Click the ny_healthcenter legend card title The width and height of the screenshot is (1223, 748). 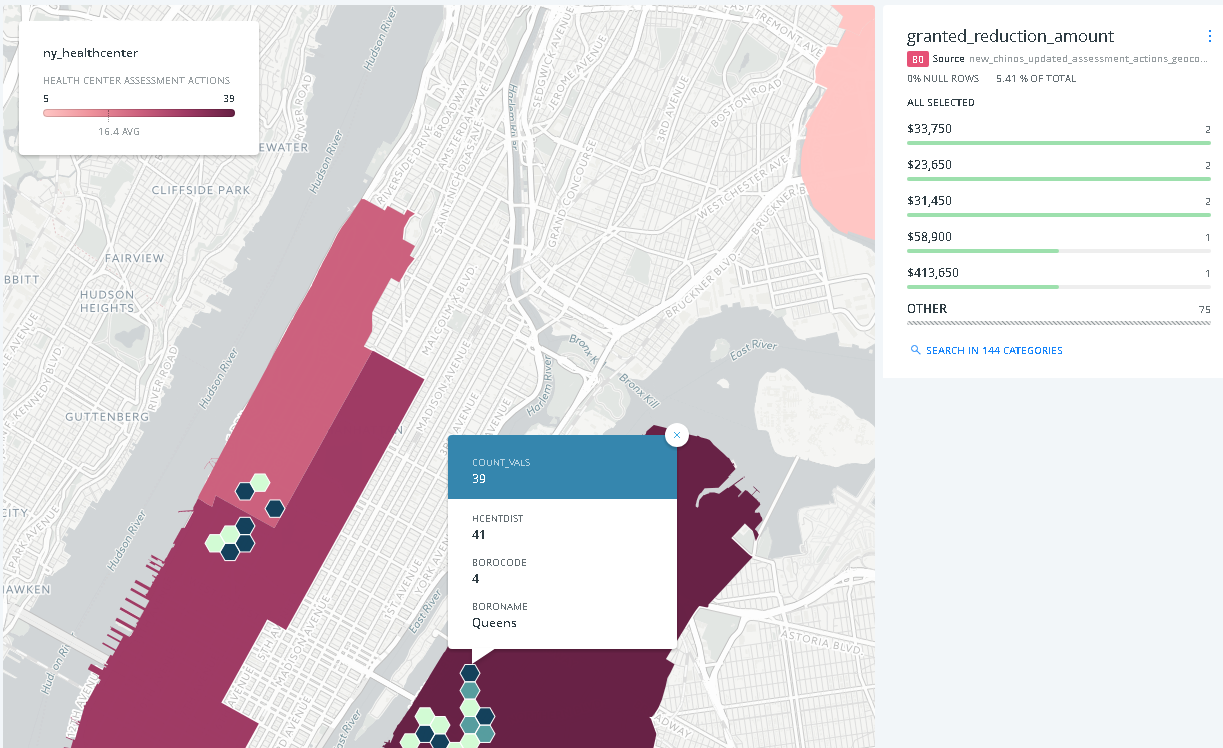88,52
